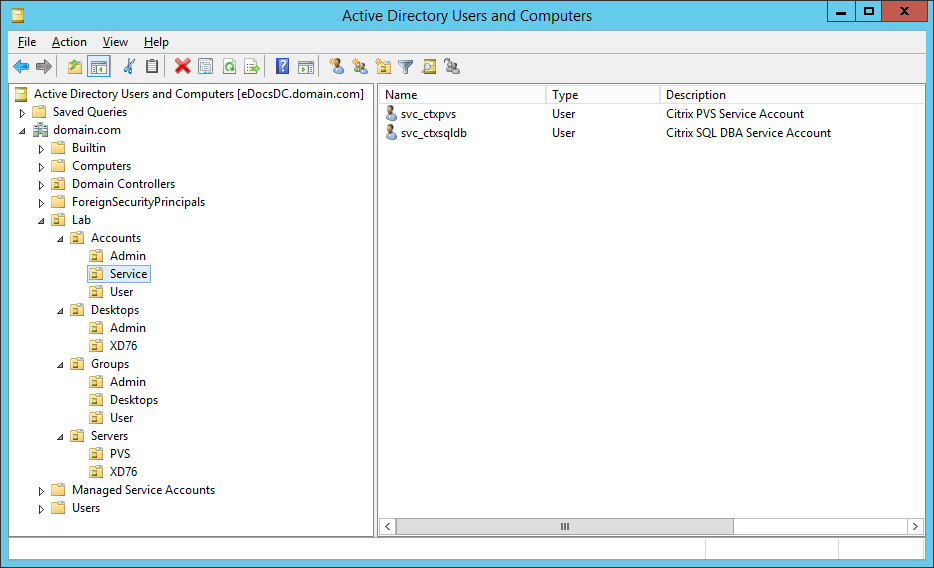Open the View menu

(115, 42)
